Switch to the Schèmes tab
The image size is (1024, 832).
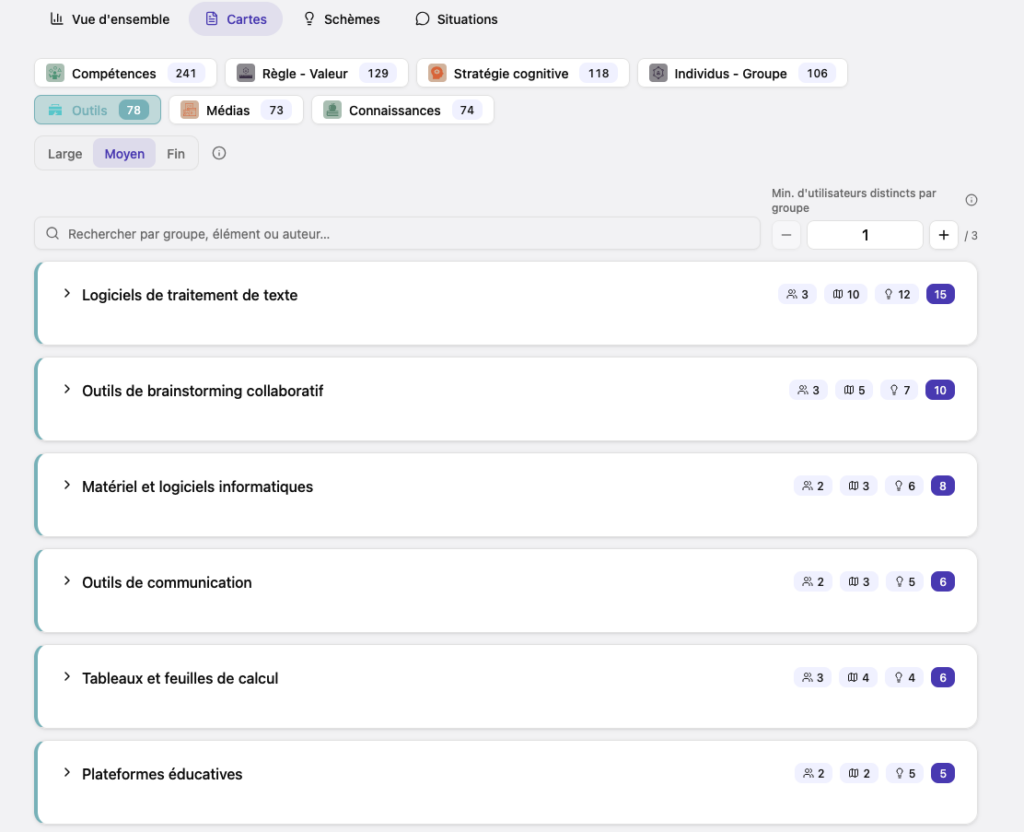[342, 19]
